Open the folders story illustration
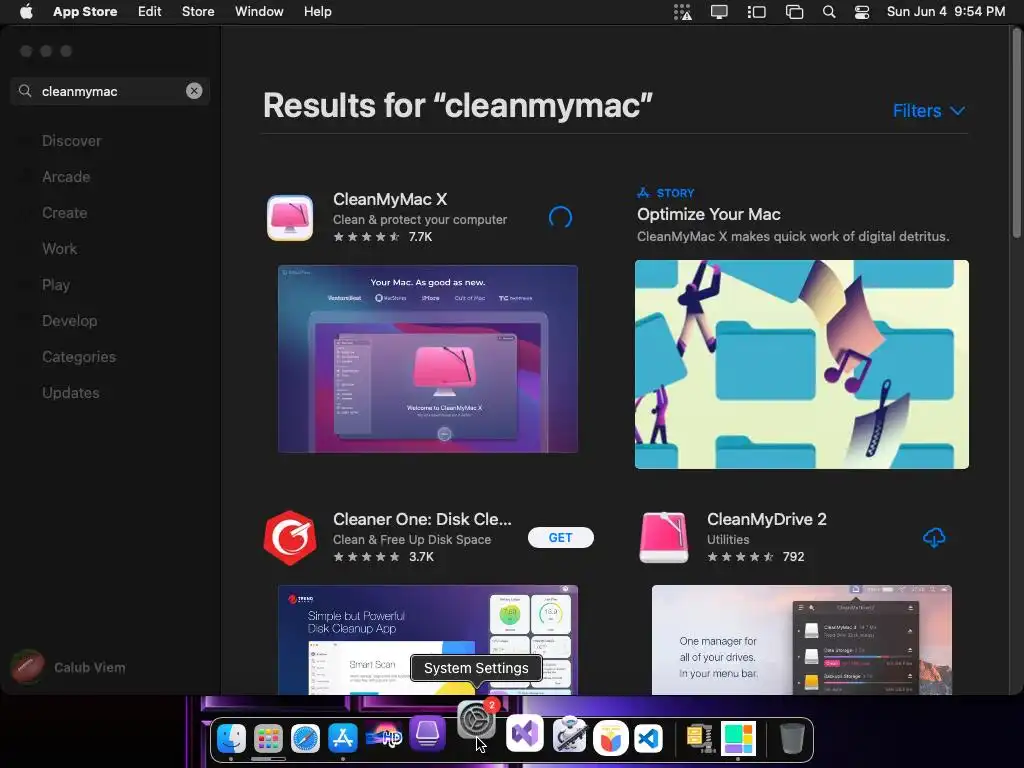Image resolution: width=1024 pixels, height=768 pixels. pyautogui.click(x=801, y=364)
